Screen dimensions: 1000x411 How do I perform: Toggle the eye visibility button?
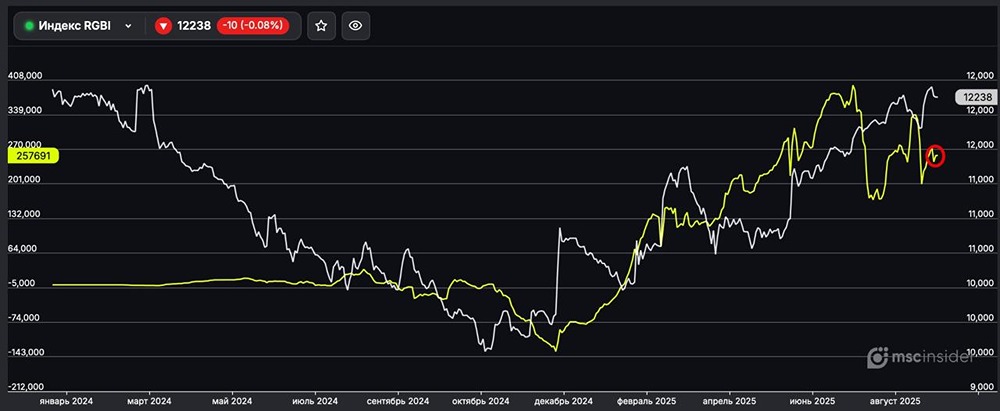[355, 26]
